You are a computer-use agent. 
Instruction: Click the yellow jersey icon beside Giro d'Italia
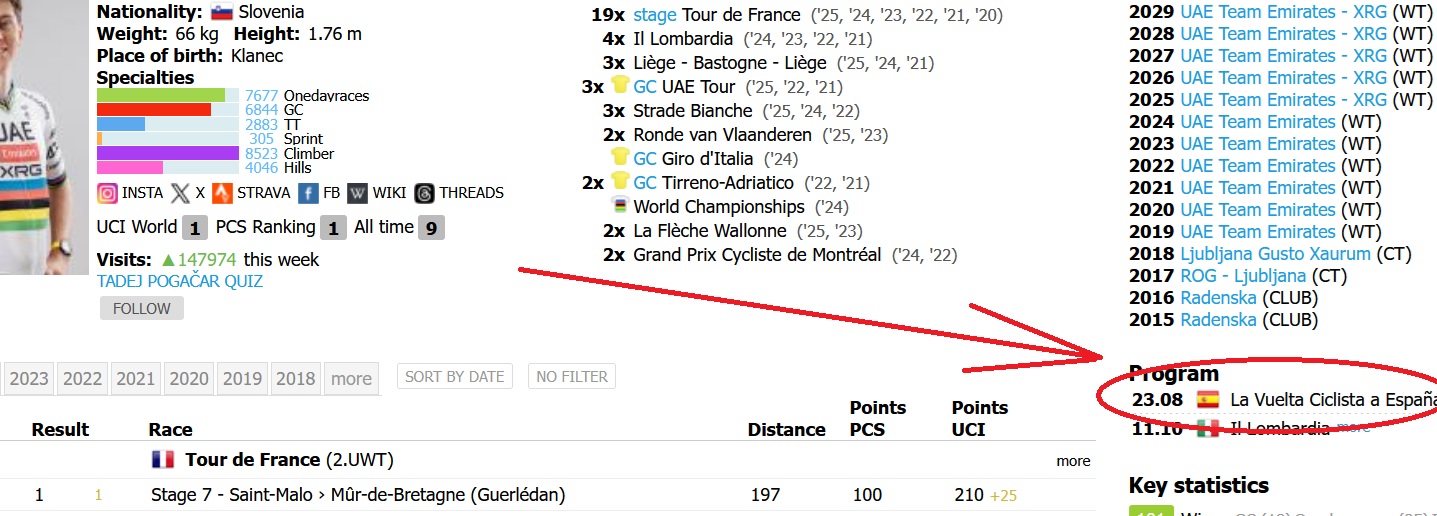[620, 158]
